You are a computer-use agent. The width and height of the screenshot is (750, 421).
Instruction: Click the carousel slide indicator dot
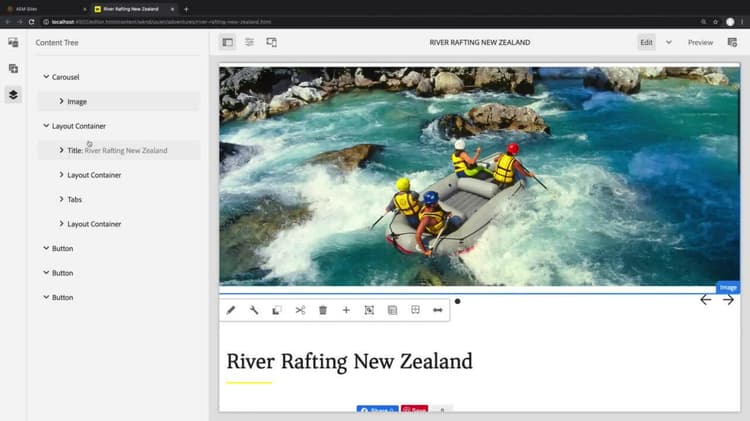[x=457, y=301]
